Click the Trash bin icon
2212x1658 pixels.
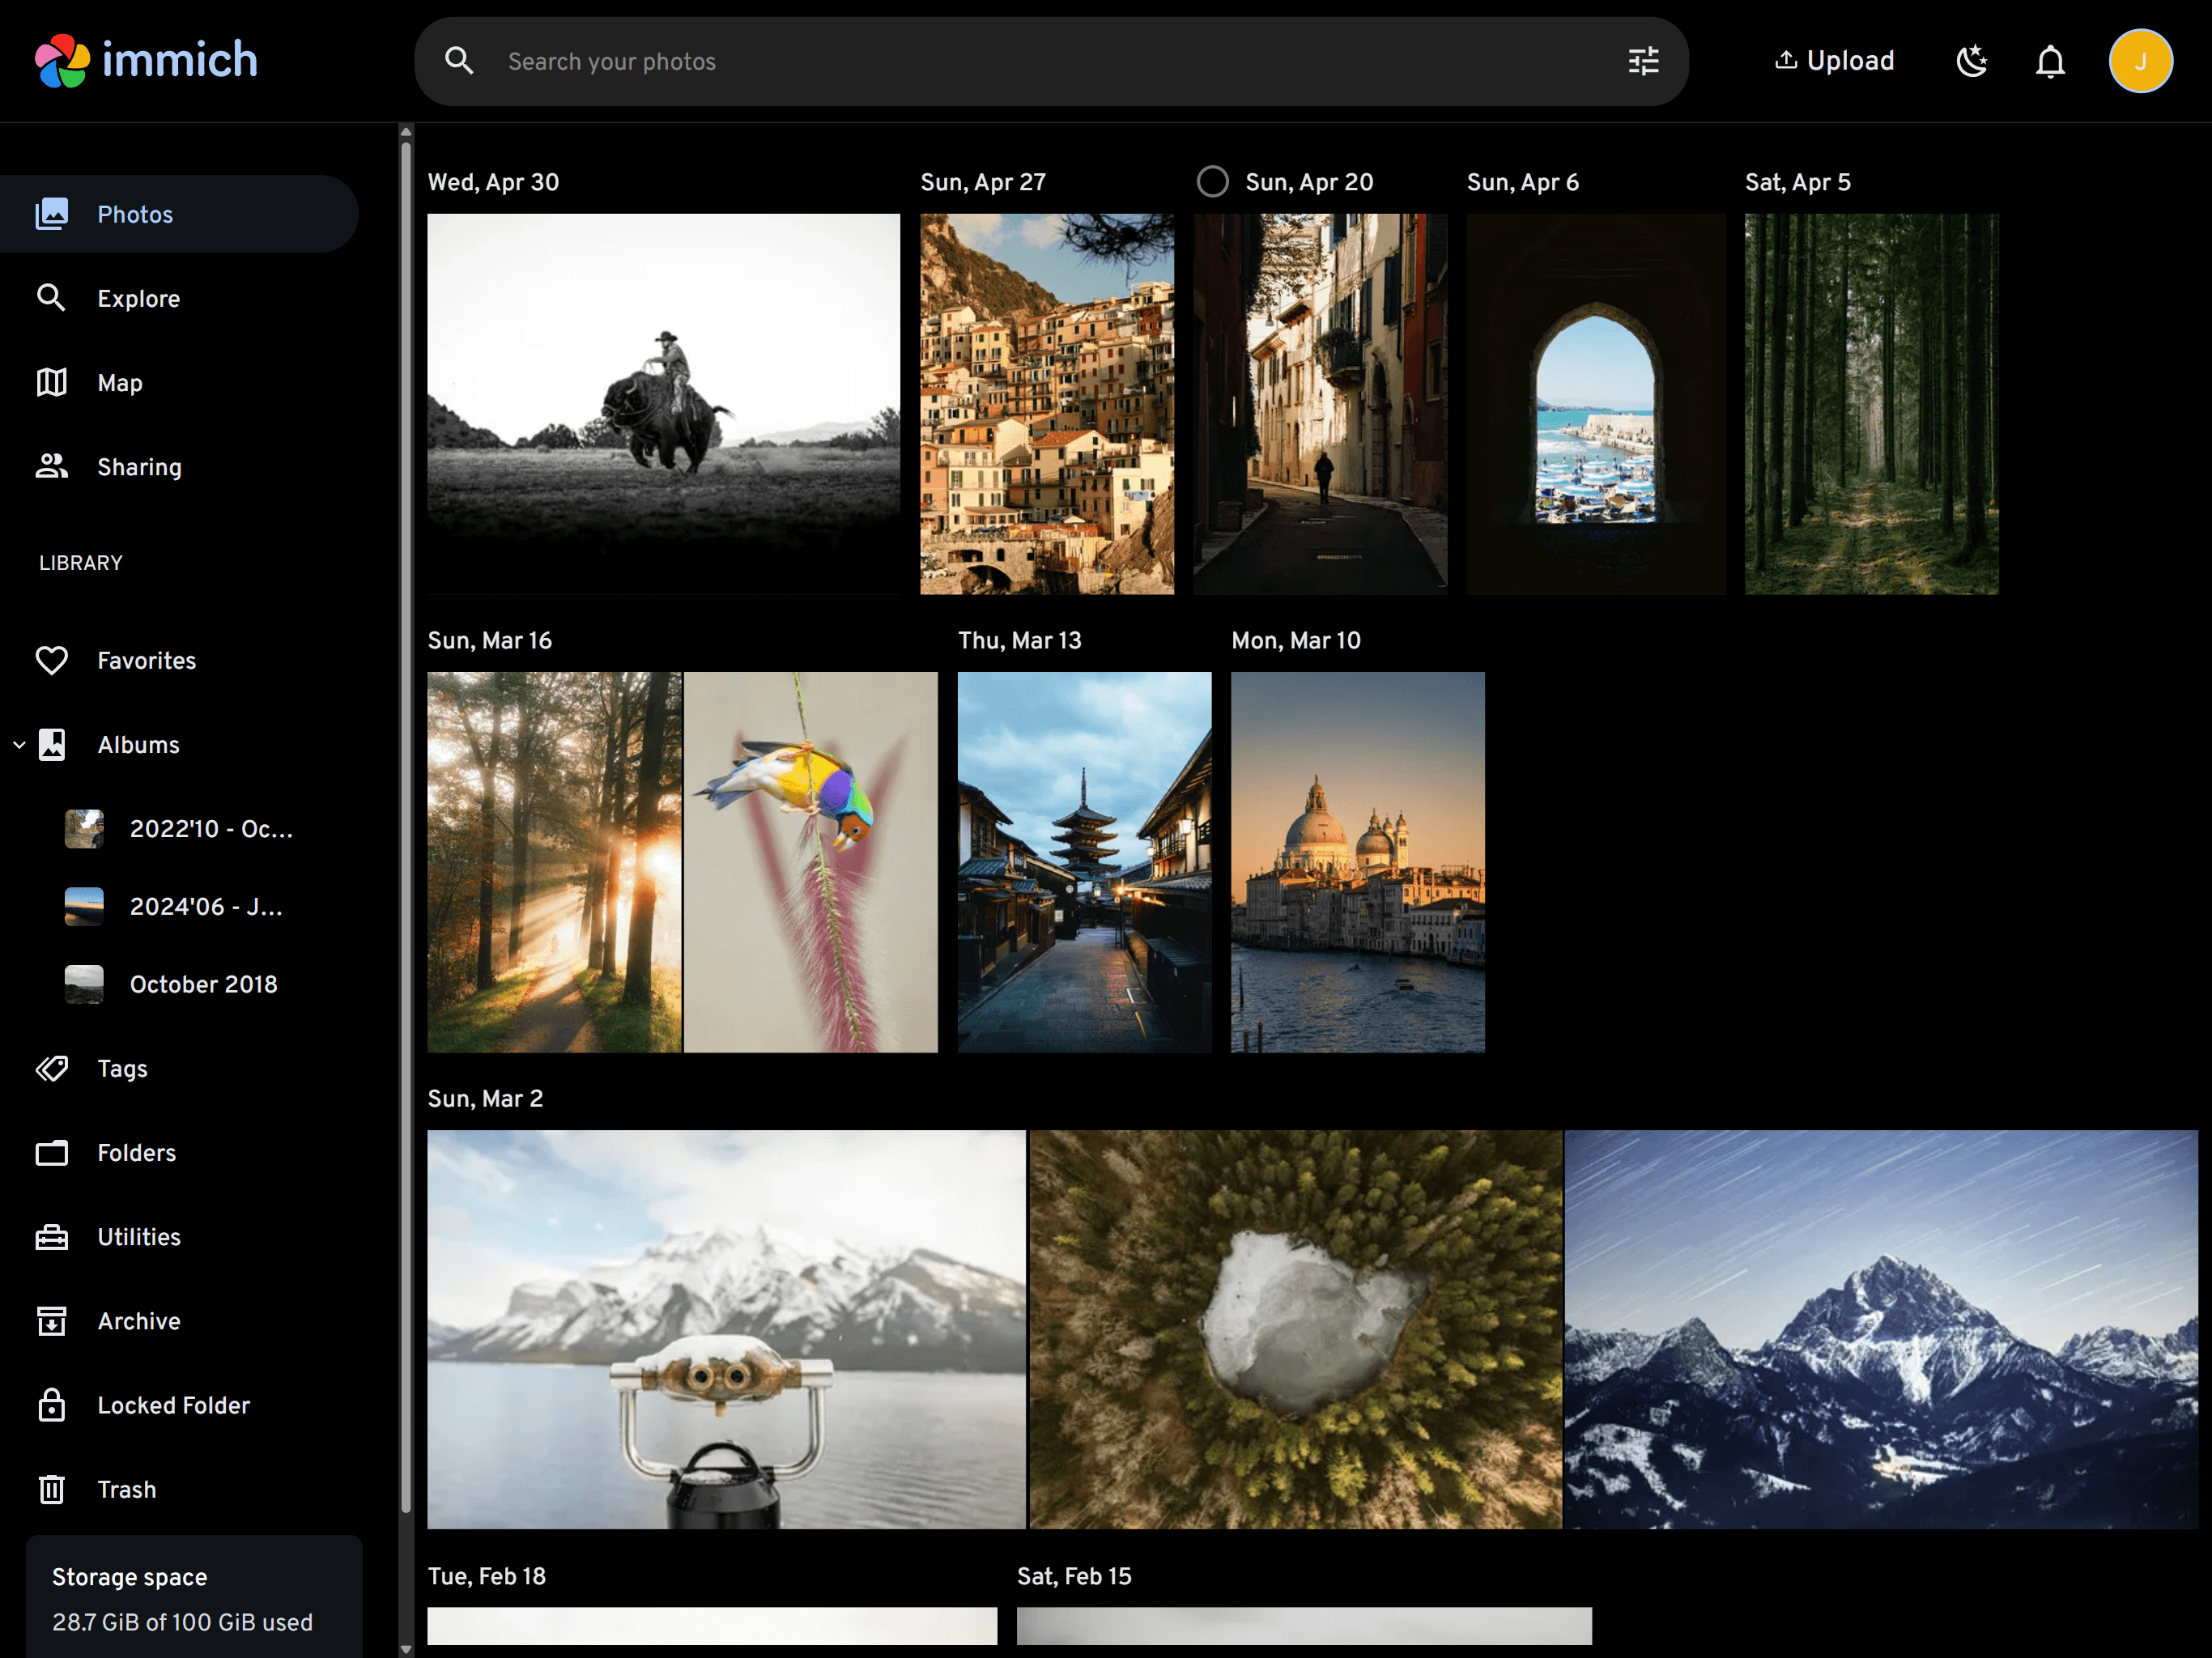tap(52, 1488)
